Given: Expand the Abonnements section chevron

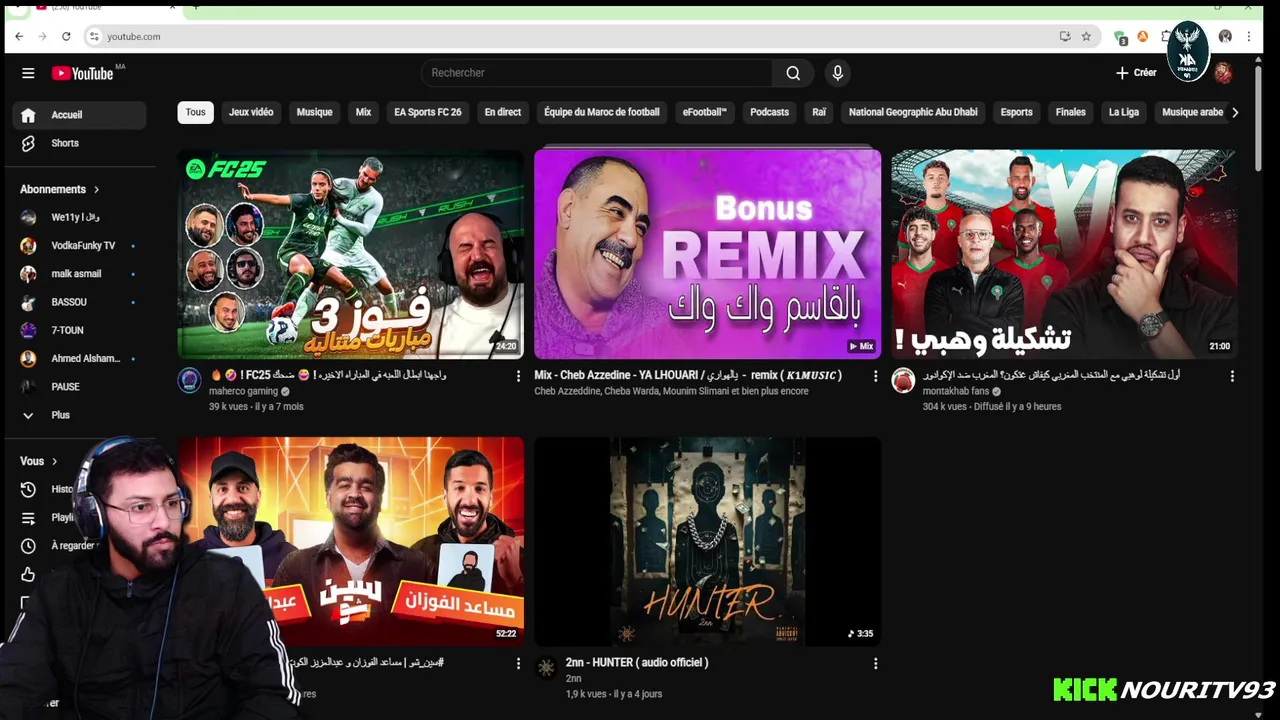Looking at the screenshot, I should tap(97, 189).
